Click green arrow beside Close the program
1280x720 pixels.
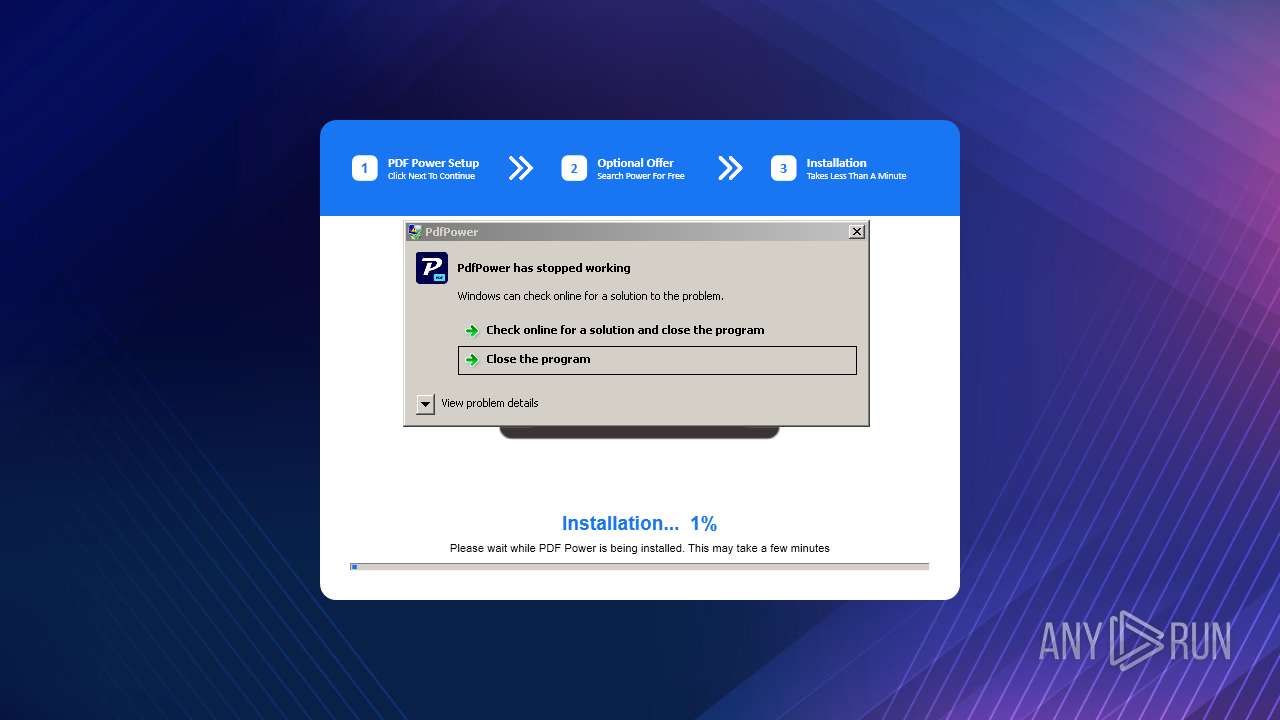(472, 359)
